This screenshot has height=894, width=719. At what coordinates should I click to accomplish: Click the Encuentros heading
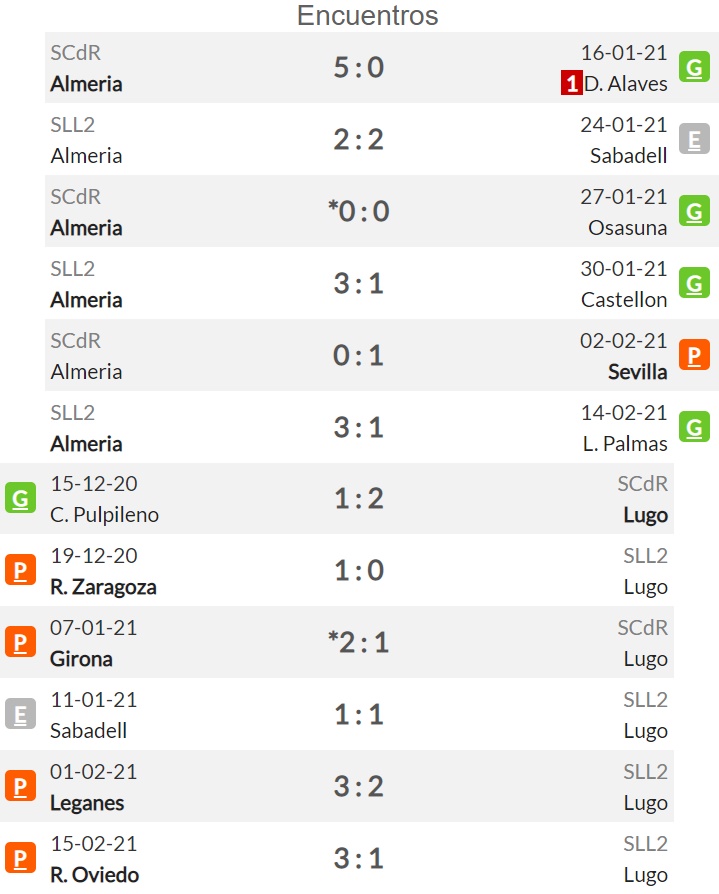point(368,15)
